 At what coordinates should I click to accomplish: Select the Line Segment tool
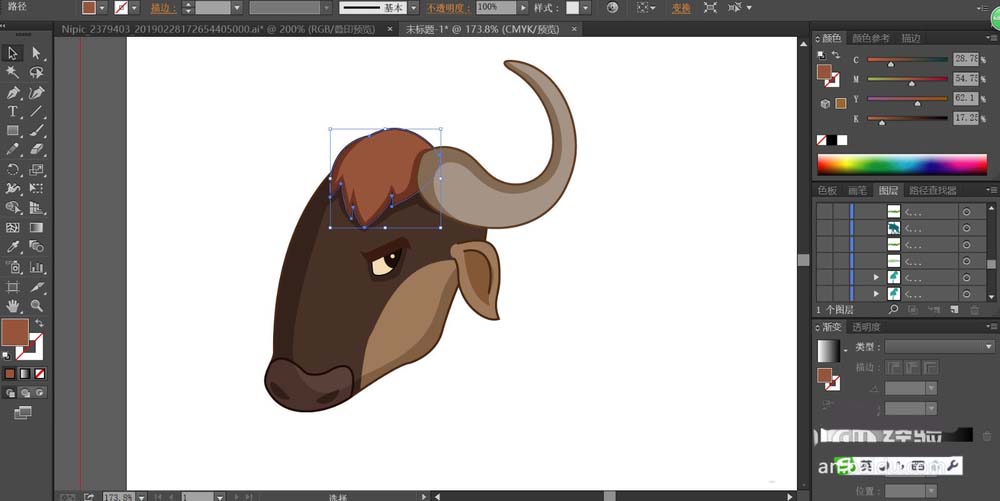click(x=36, y=111)
